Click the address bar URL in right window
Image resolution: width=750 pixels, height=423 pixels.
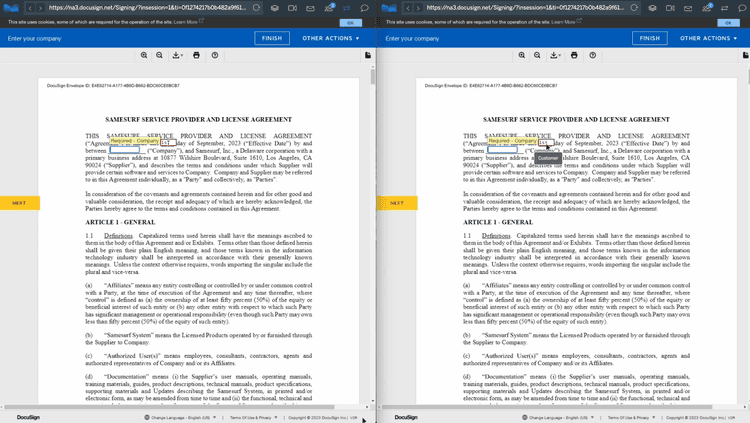click(525, 8)
